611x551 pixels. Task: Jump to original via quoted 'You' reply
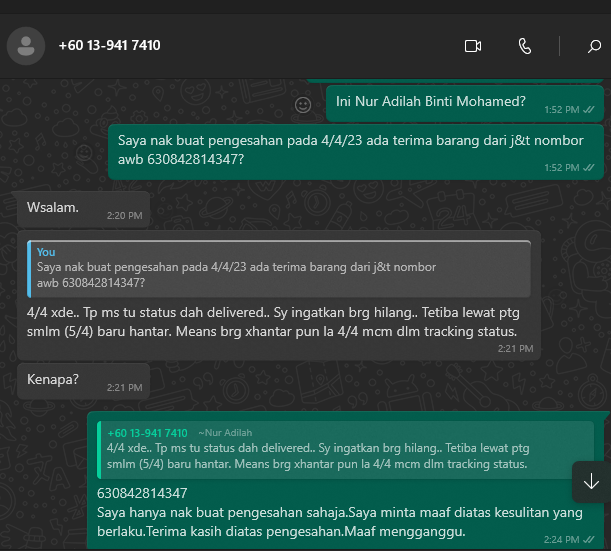280,268
